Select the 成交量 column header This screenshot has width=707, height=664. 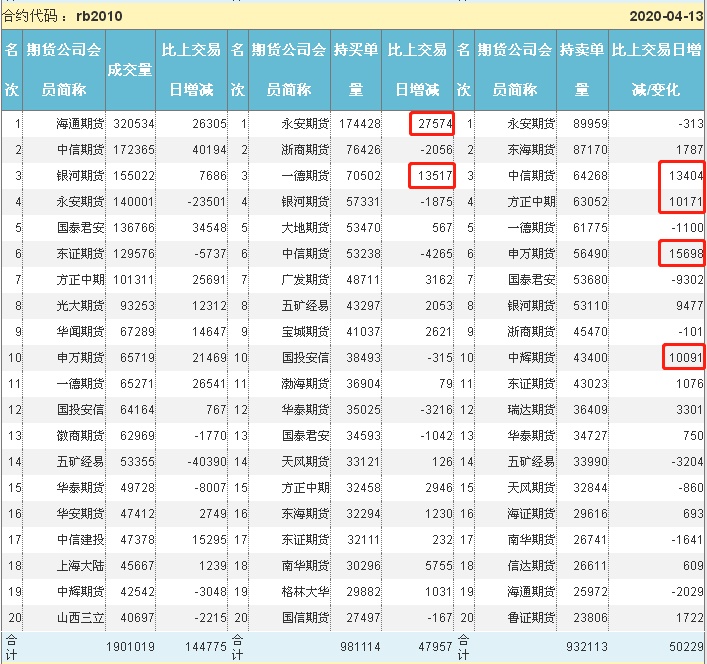click(130, 70)
